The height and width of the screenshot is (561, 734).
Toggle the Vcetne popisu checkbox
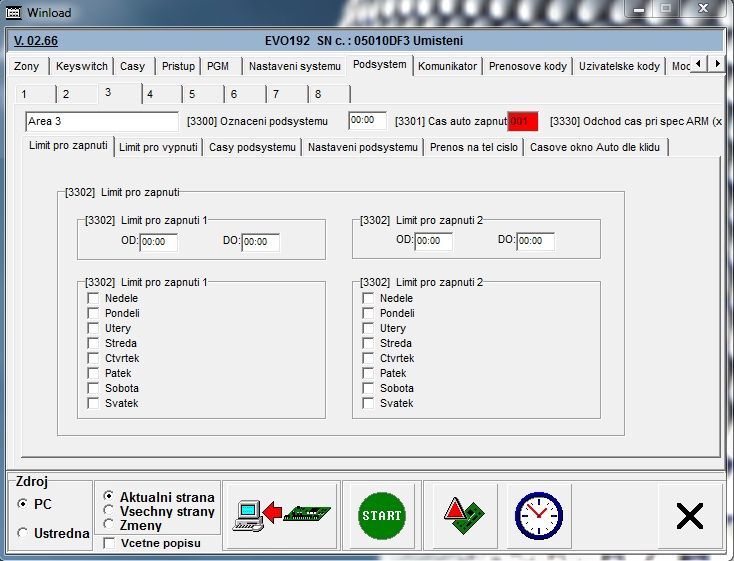109,543
